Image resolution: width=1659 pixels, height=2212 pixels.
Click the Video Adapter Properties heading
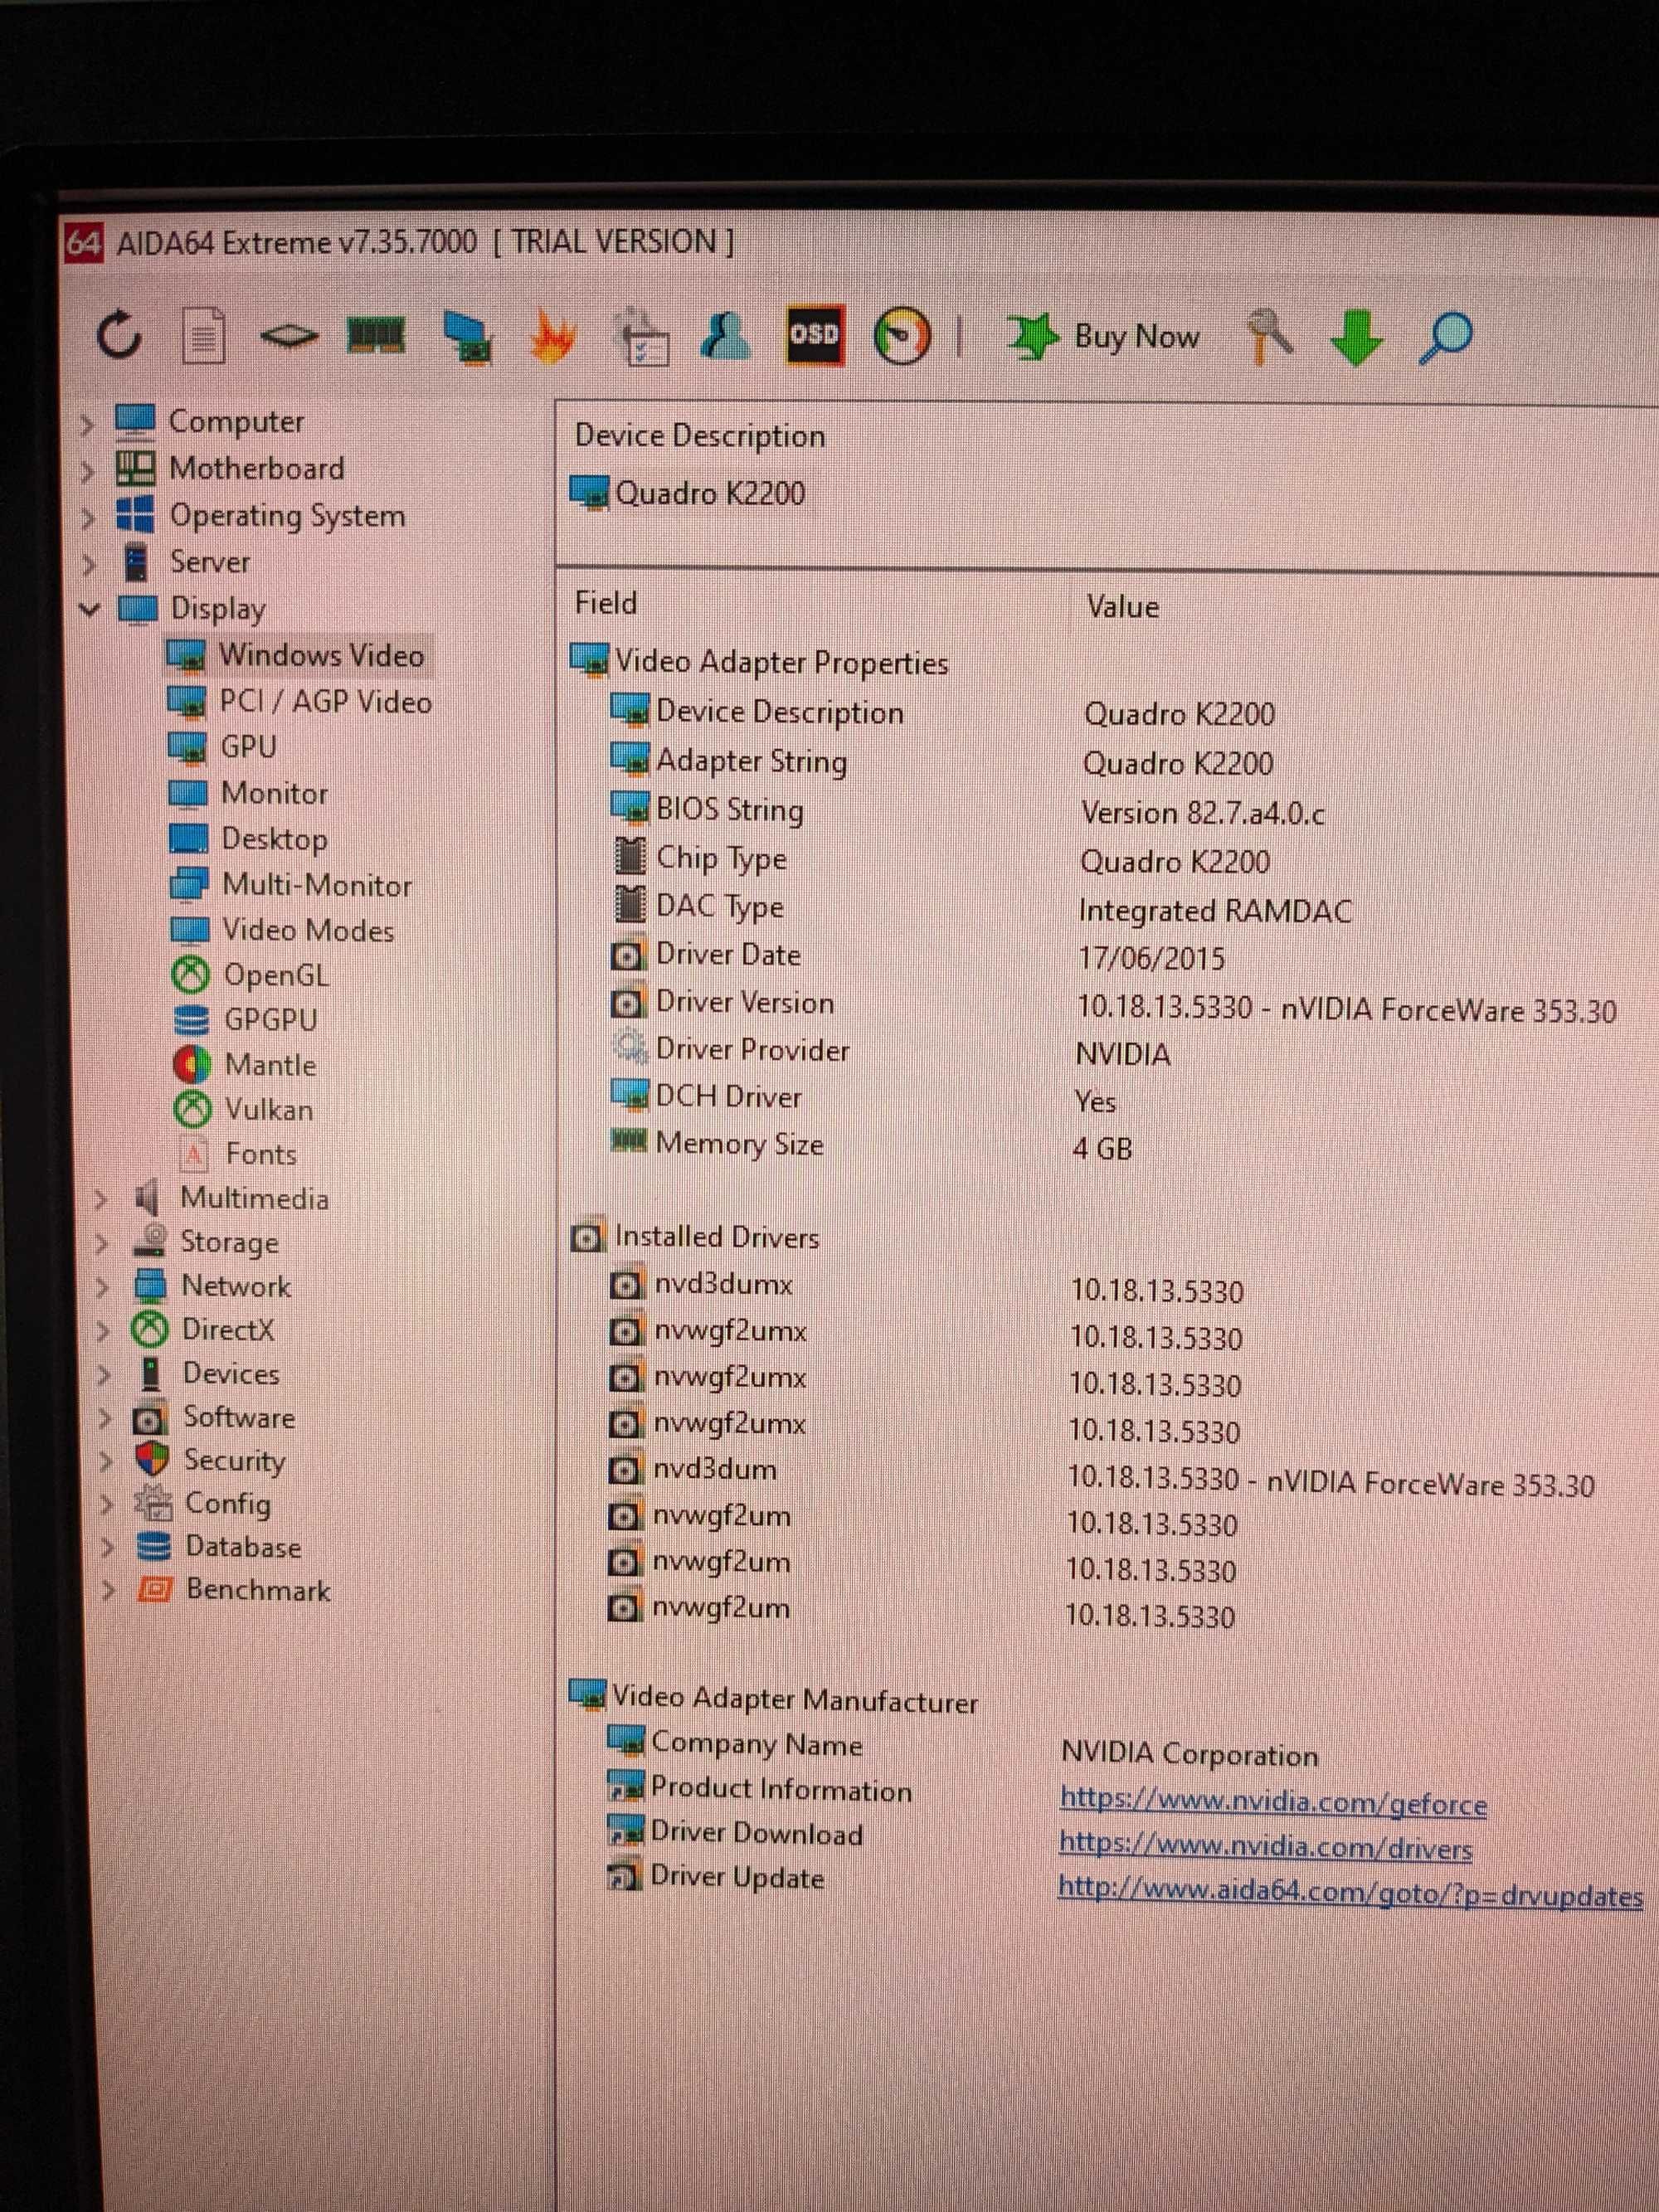tap(781, 662)
